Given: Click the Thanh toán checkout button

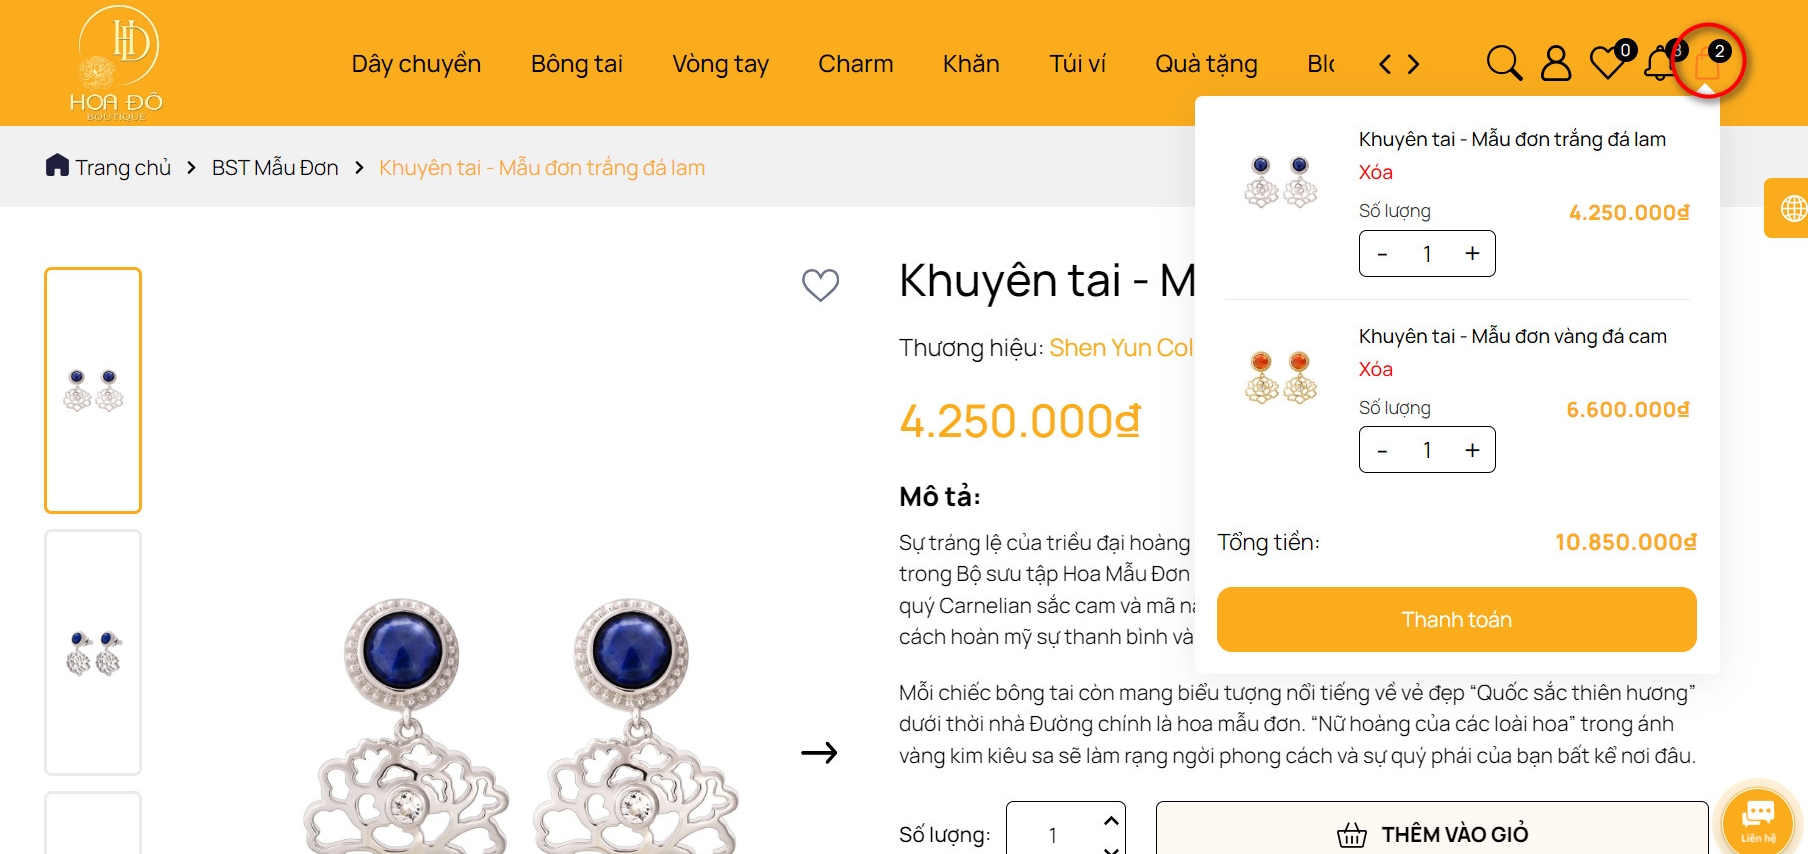Looking at the screenshot, I should (x=1456, y=619).
